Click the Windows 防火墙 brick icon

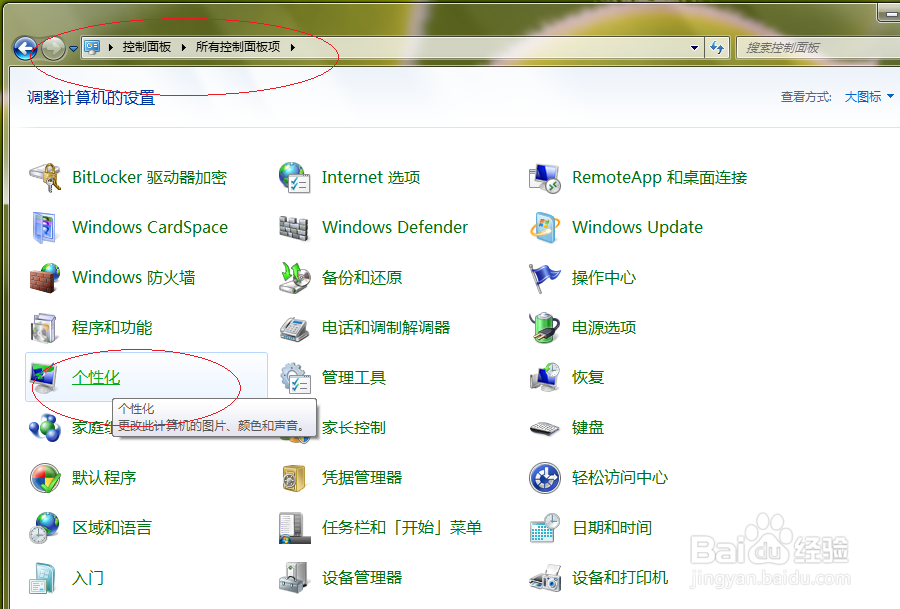pyautogui.click(x=45, y=278)
